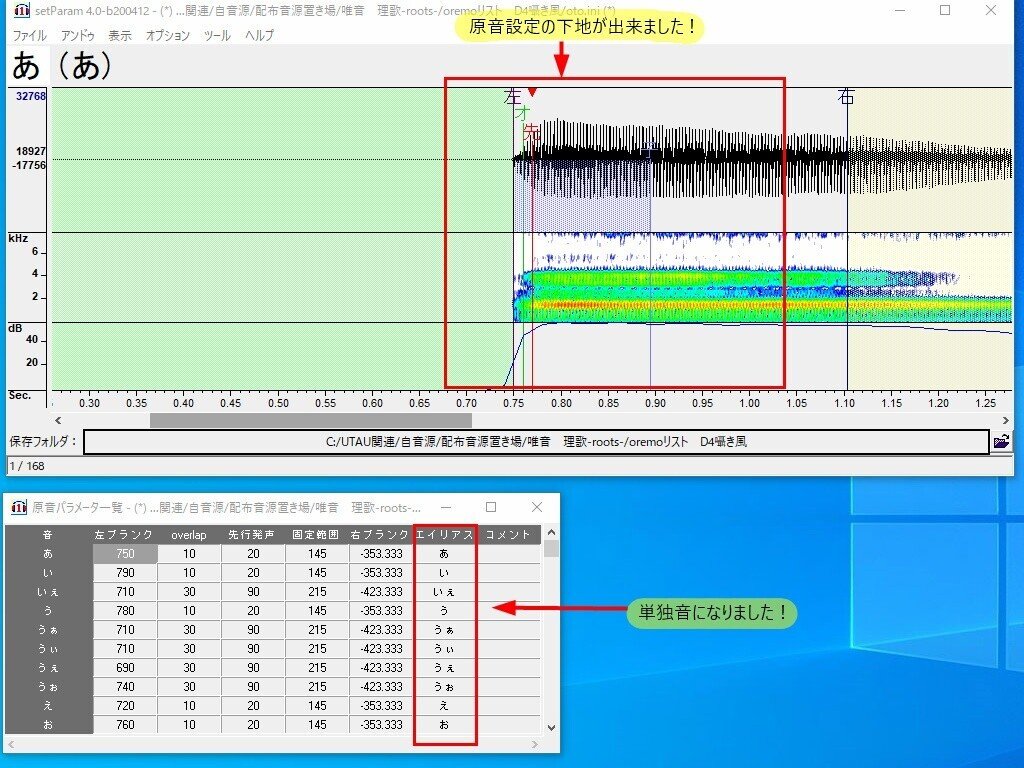Open the 表示 menu
The width and height of the screenshot is (1024, 768).
click(120, 35)
